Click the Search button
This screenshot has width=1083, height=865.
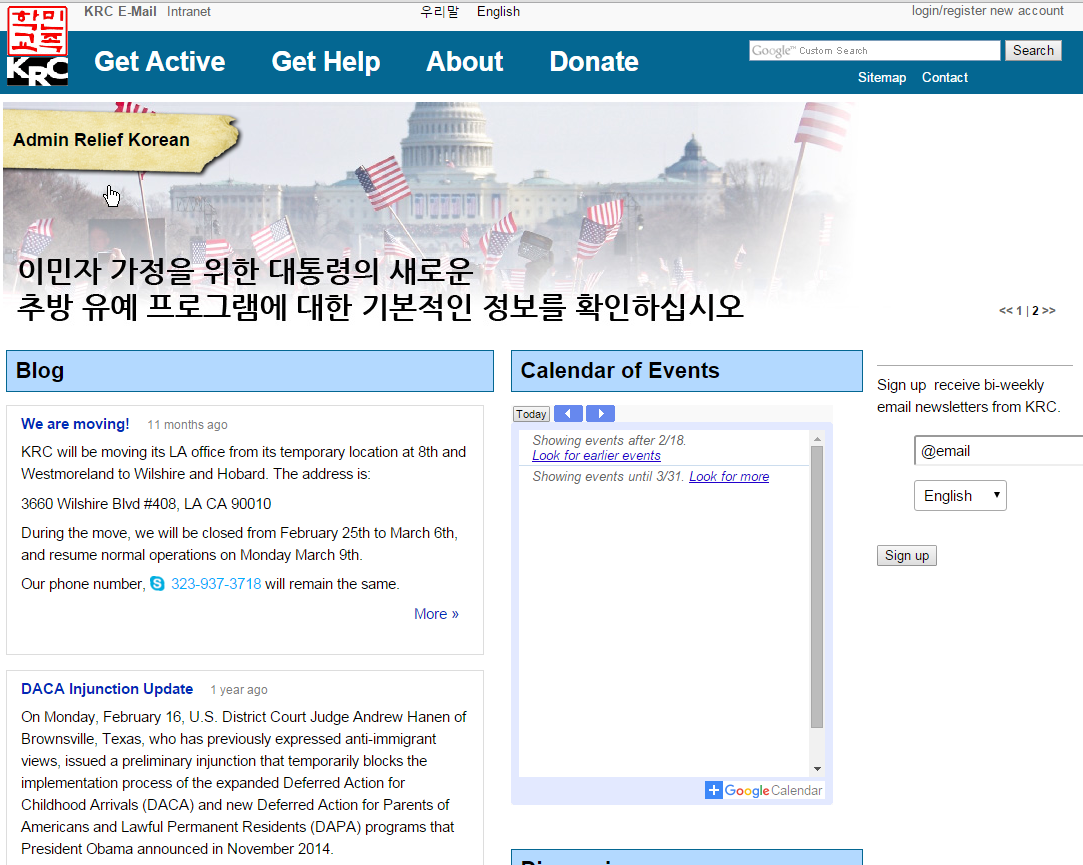click(1033, 50)
